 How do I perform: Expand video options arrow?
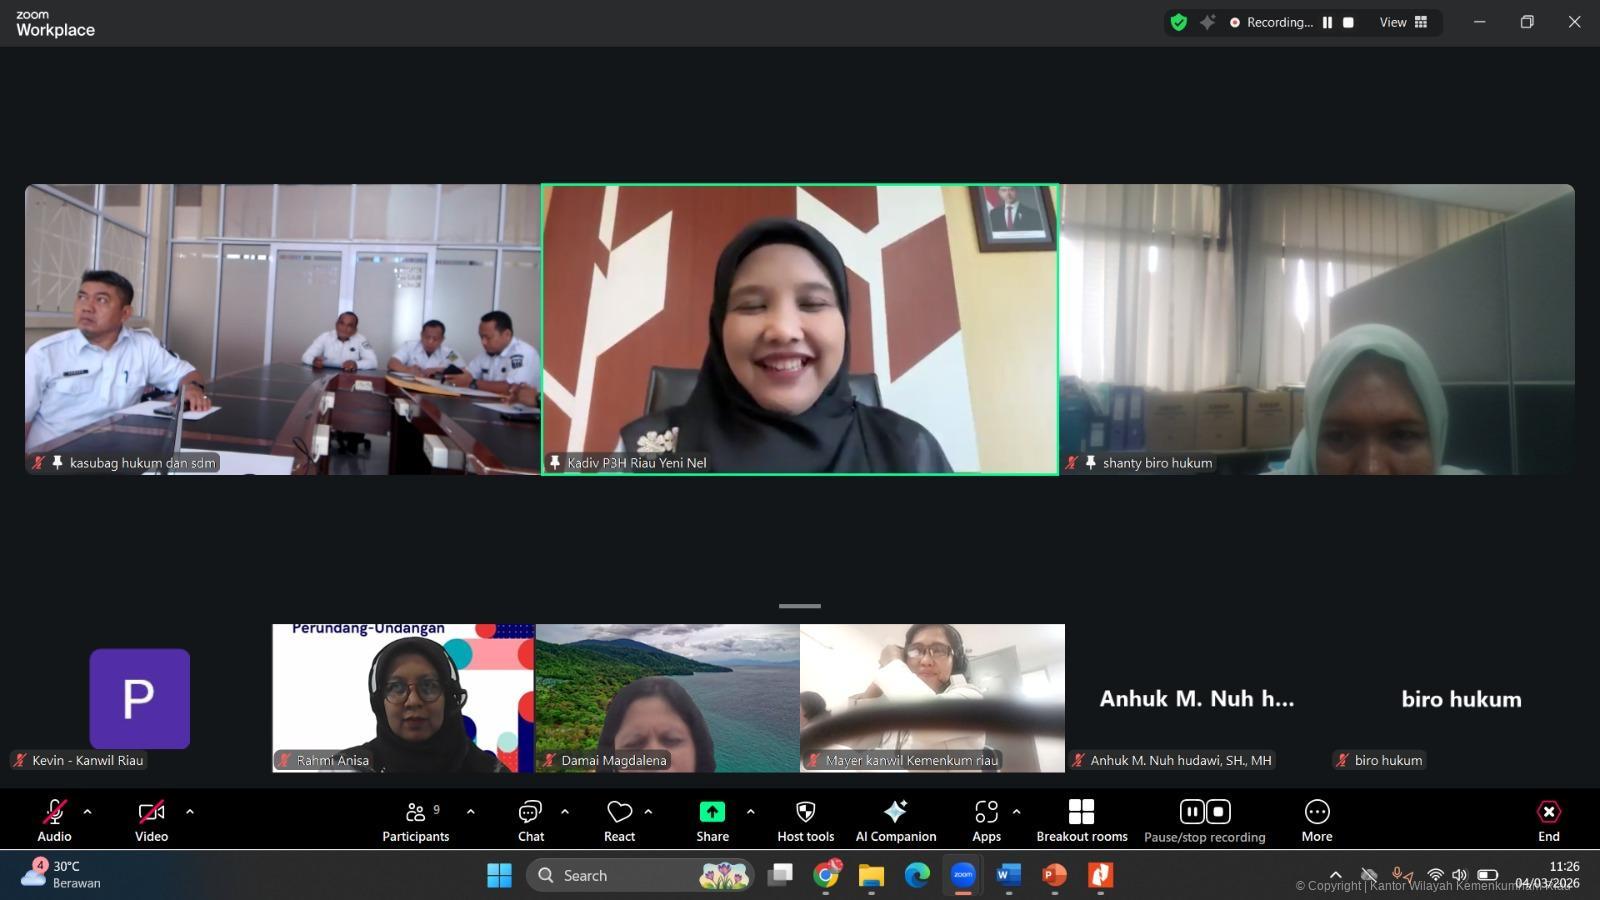pos(190,812)
